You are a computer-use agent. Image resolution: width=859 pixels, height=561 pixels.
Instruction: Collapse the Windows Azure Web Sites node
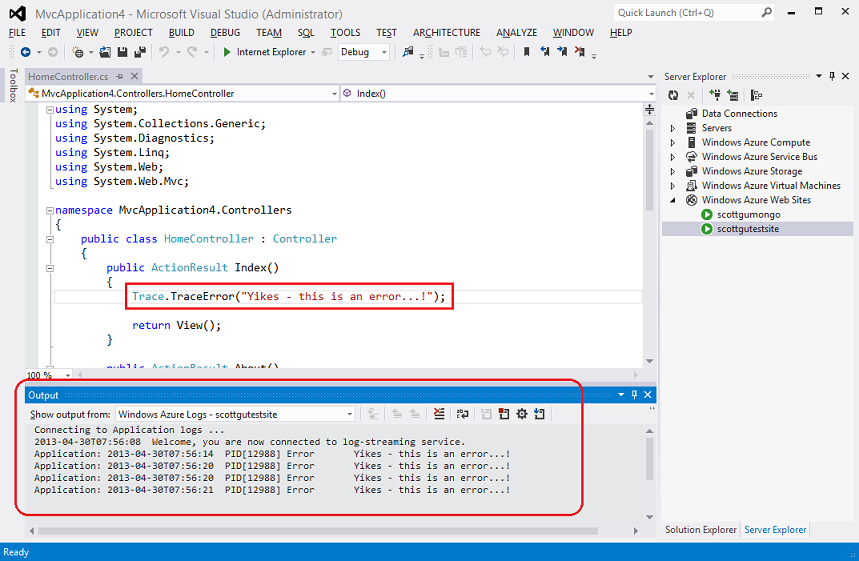coord(673,201)
